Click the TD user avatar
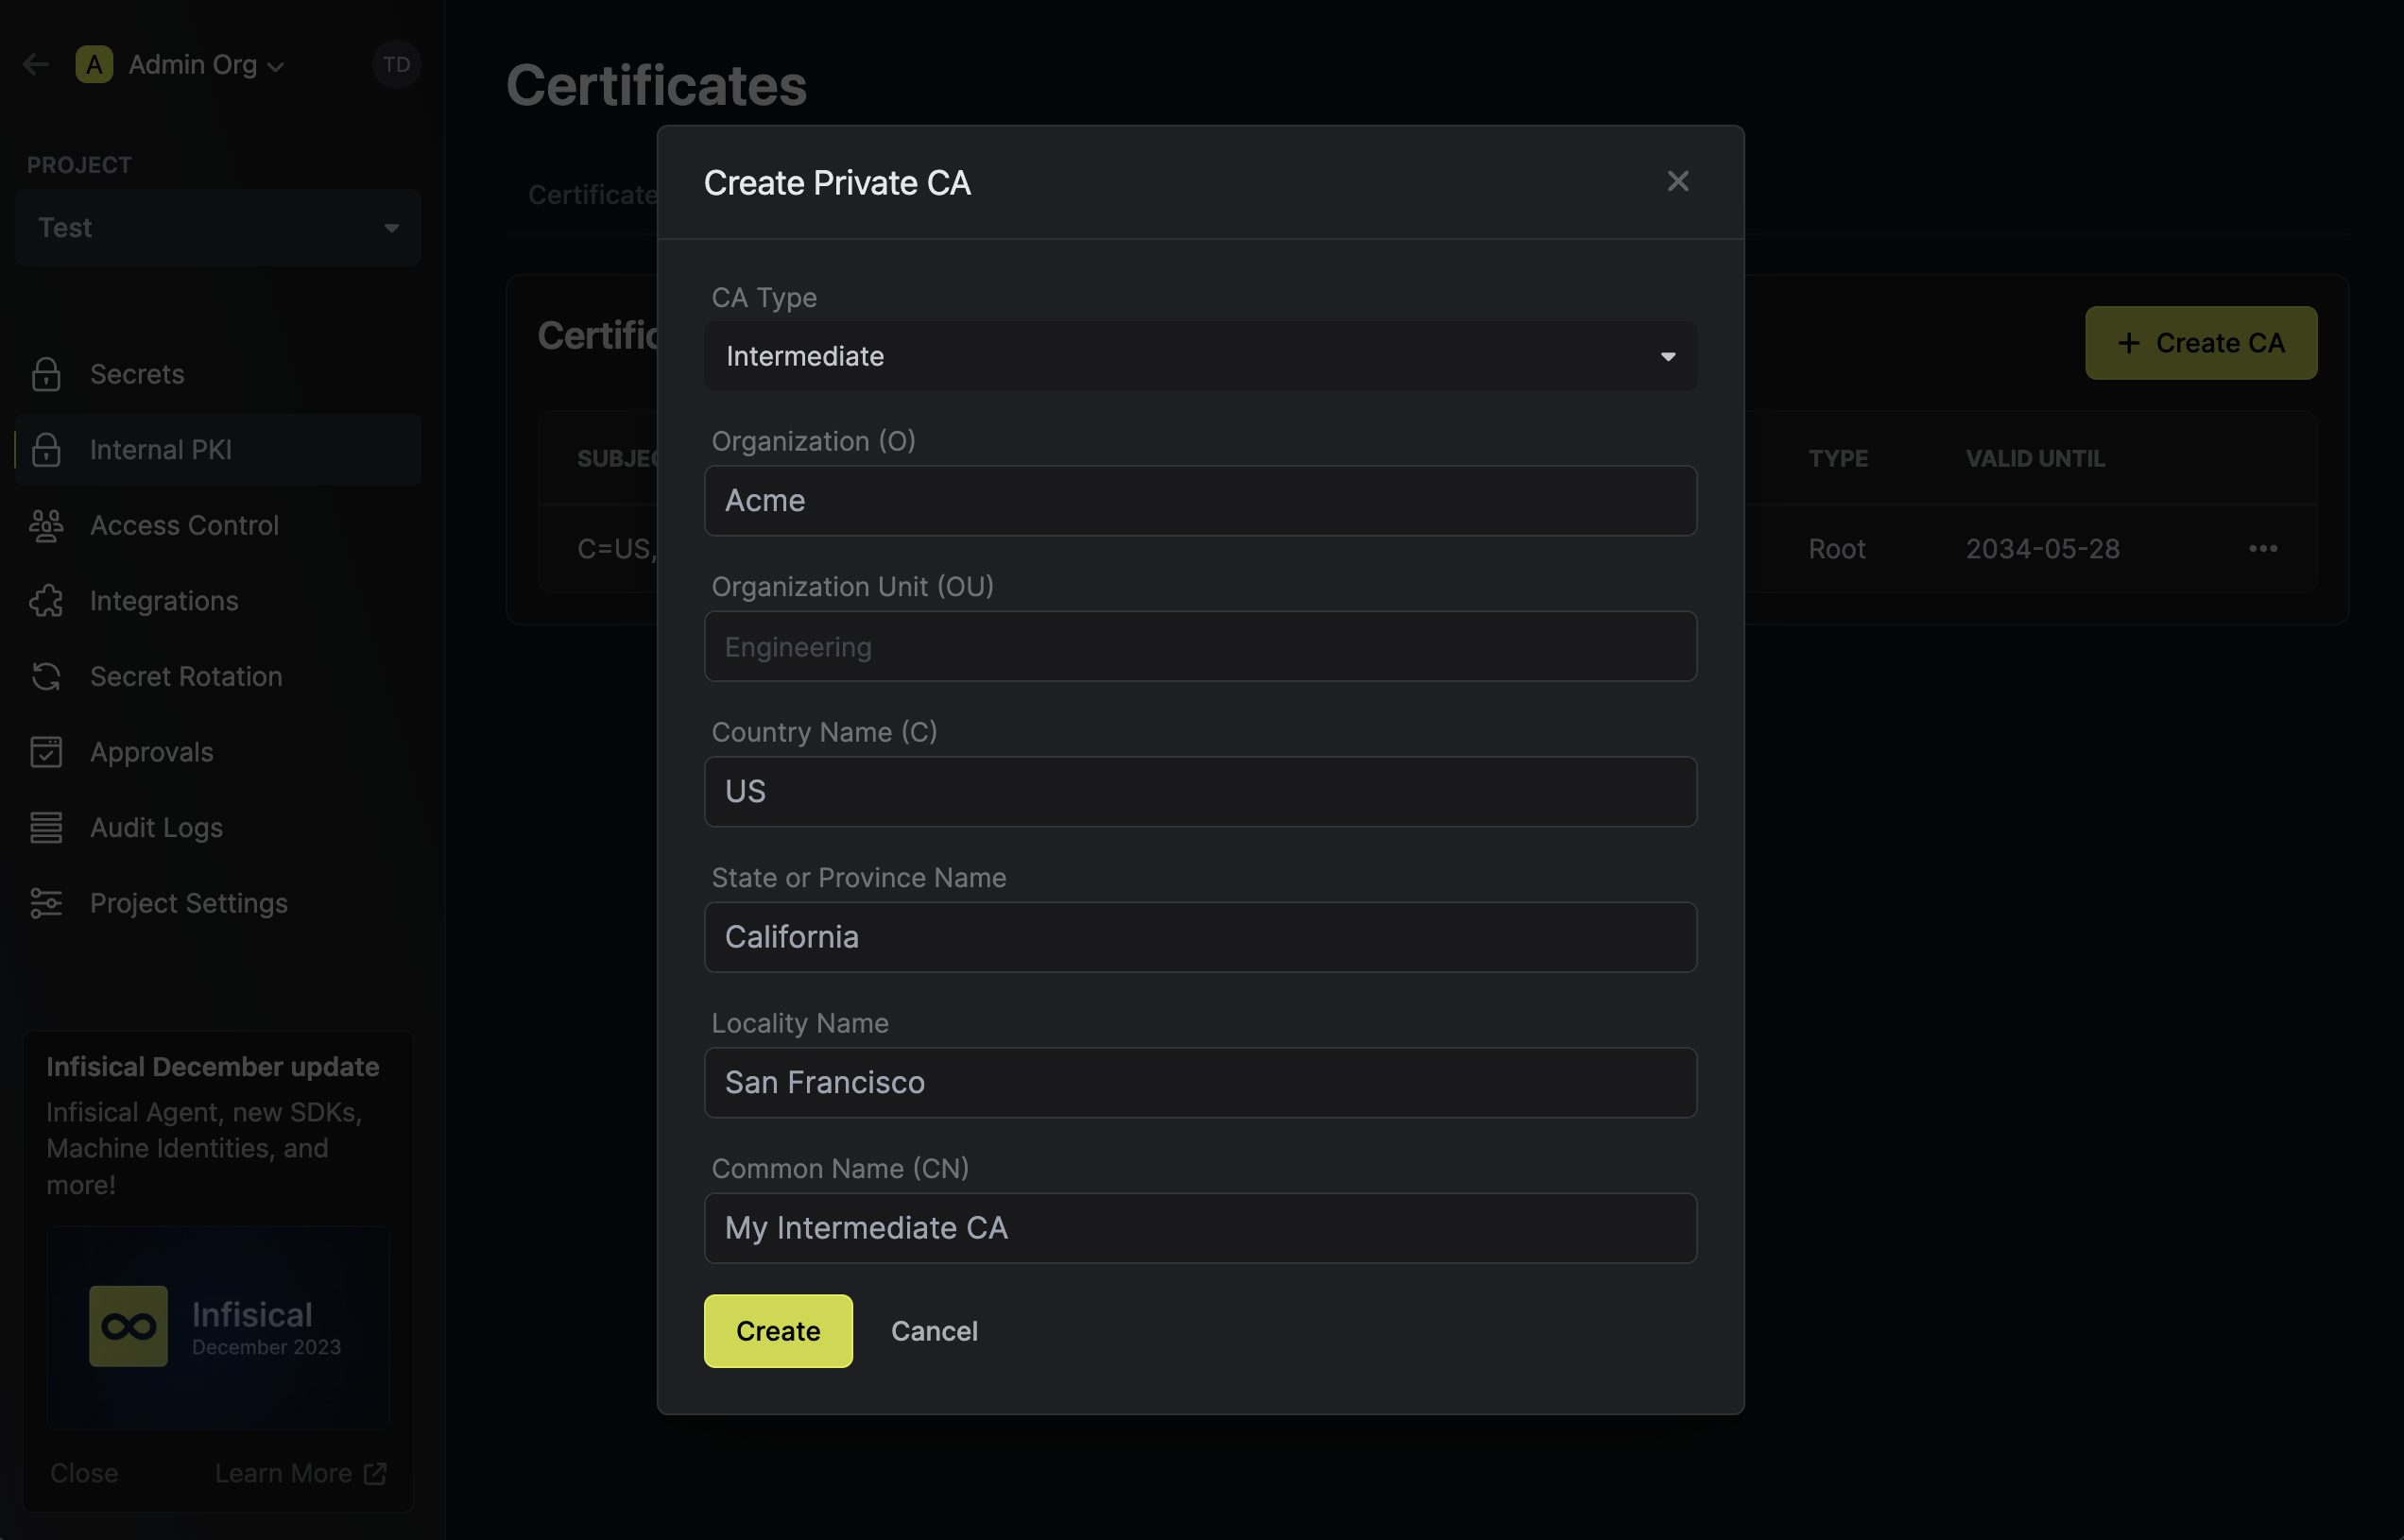 click(396, 65)
